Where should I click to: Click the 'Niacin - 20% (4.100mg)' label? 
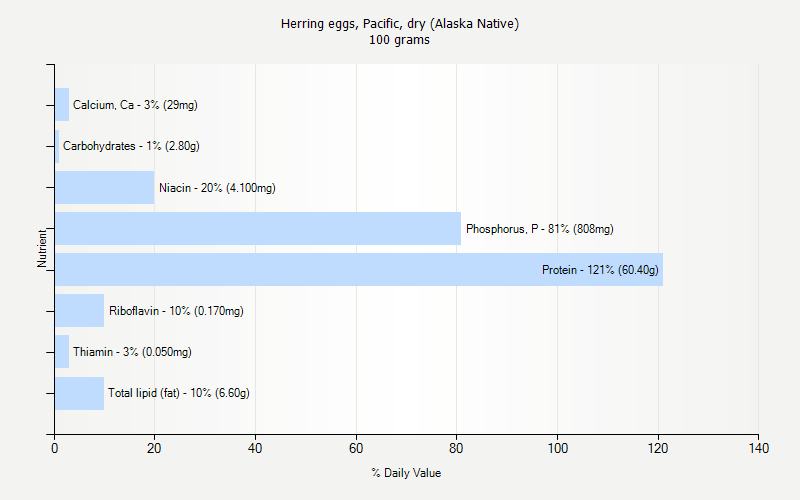tap(217, 188)
